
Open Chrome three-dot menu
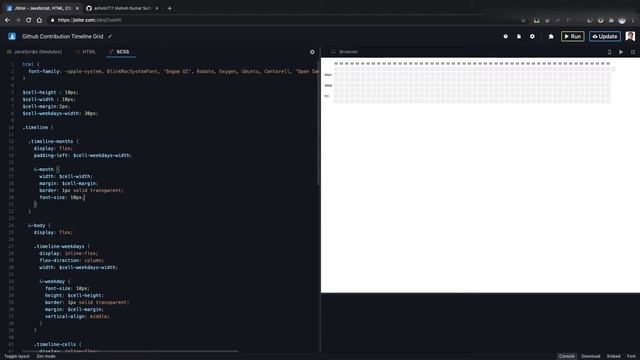pyautogui.click(x=634, y=20)
